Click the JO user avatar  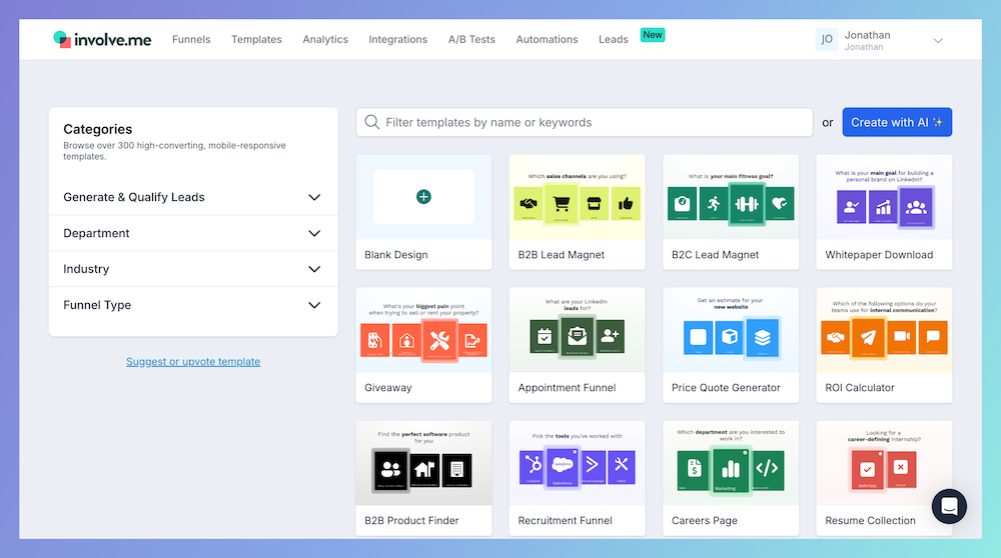point(827,40)
